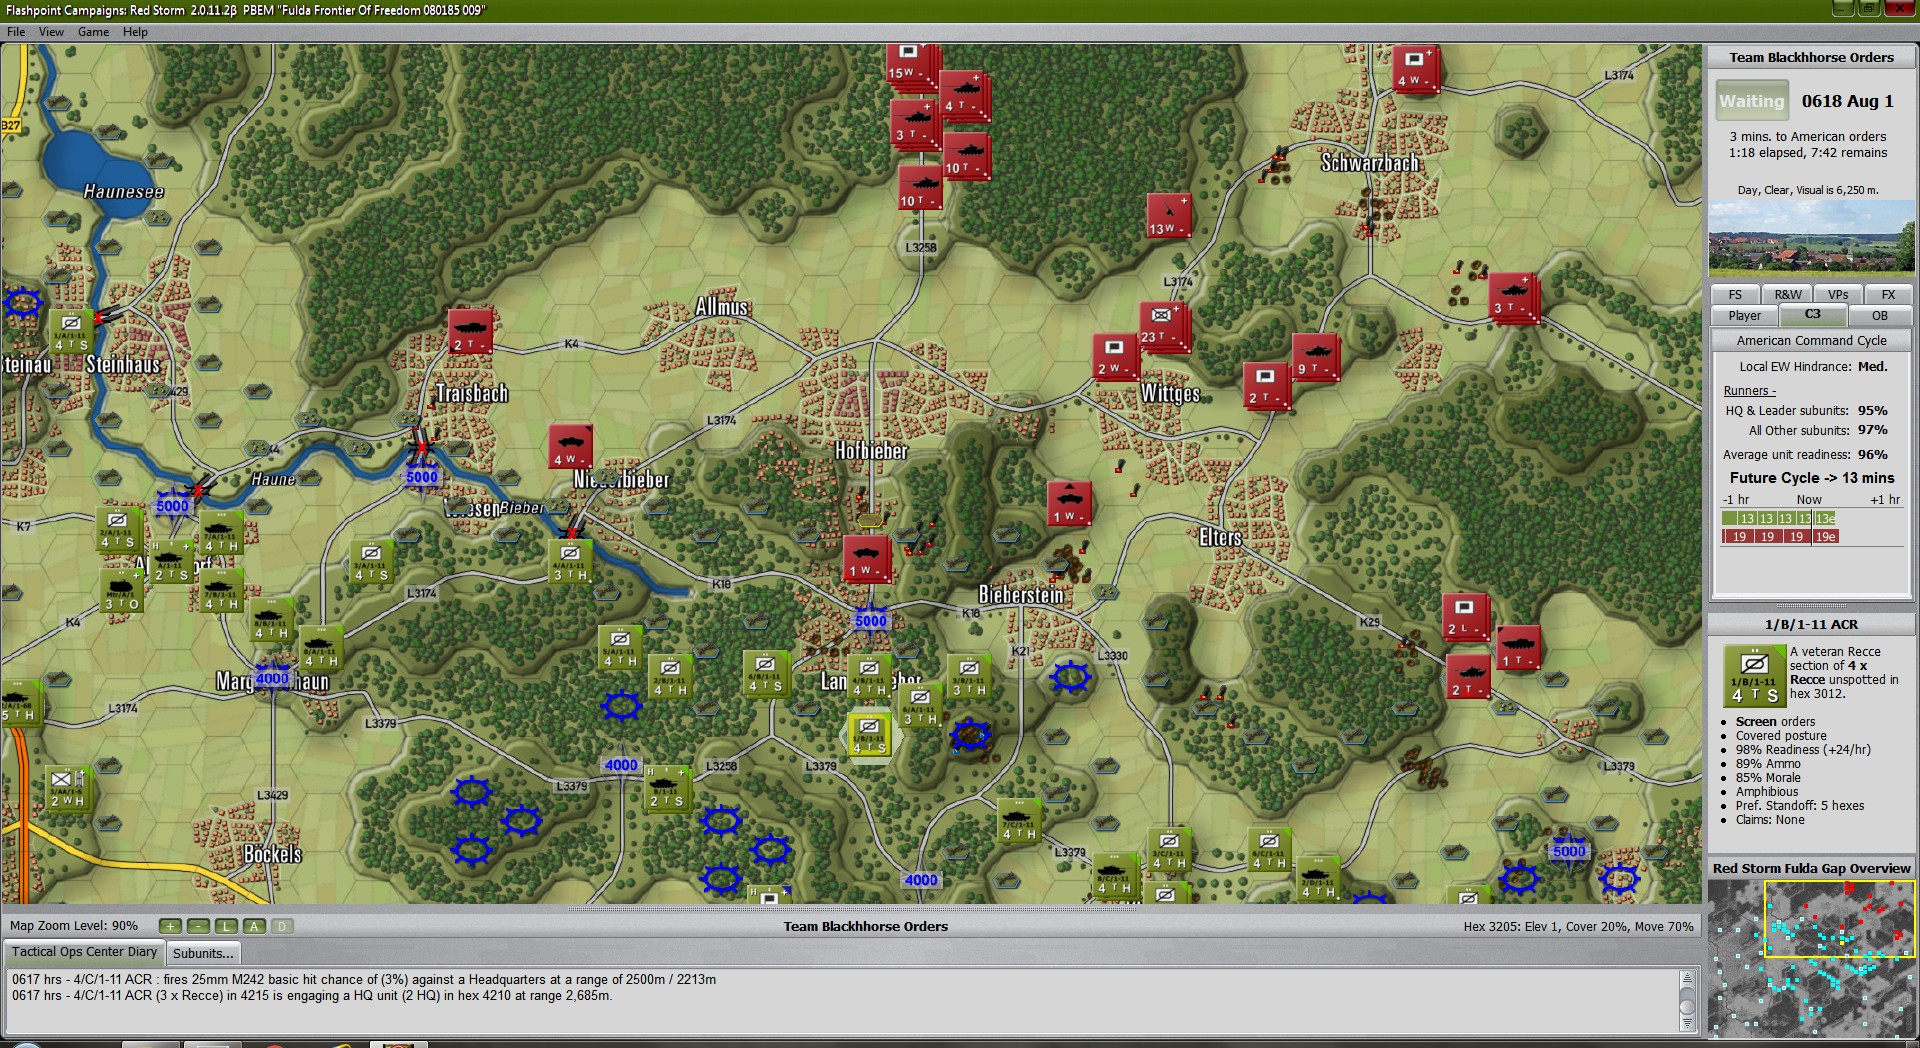Viewport: 1920px width, 1048px height.
Task: Open the VPs tab
Action: click(1838, 295)
